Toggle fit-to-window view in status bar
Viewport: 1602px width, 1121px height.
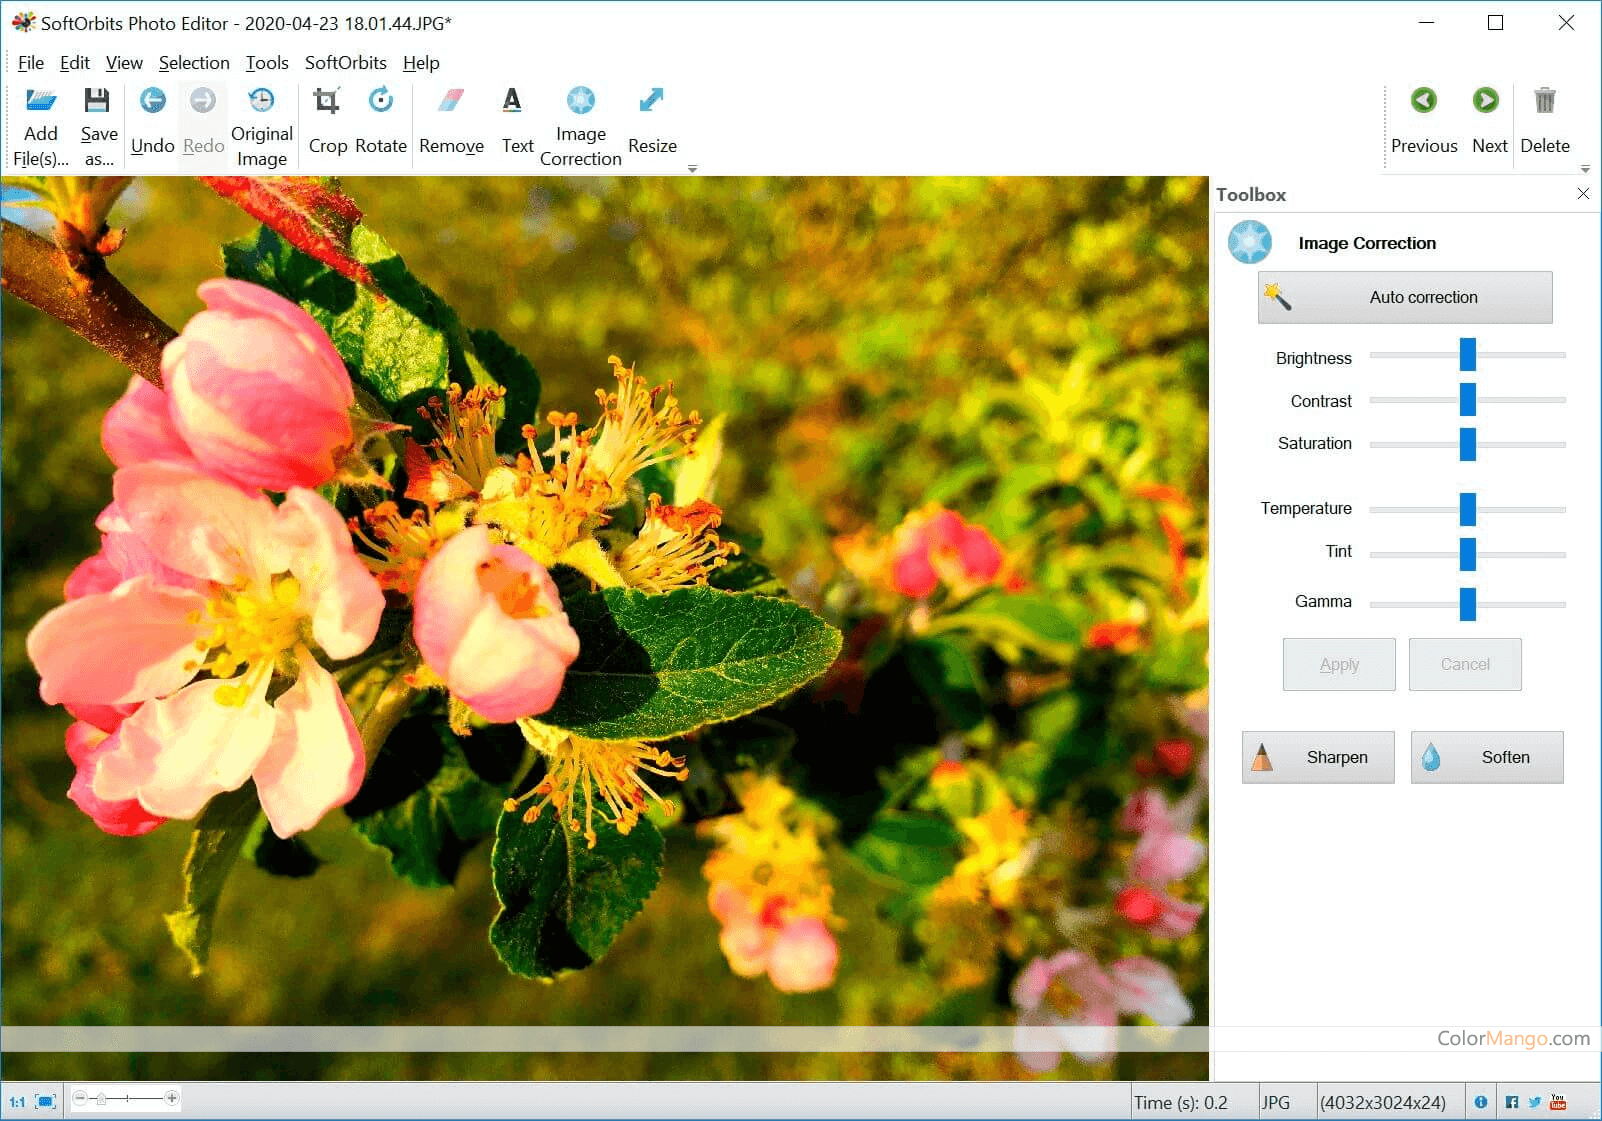point(45,1102)
